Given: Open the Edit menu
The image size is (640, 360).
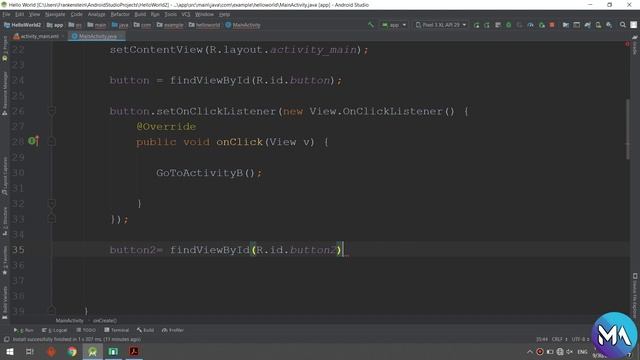Looking at the screenshot, I should [x=19, y=14].
